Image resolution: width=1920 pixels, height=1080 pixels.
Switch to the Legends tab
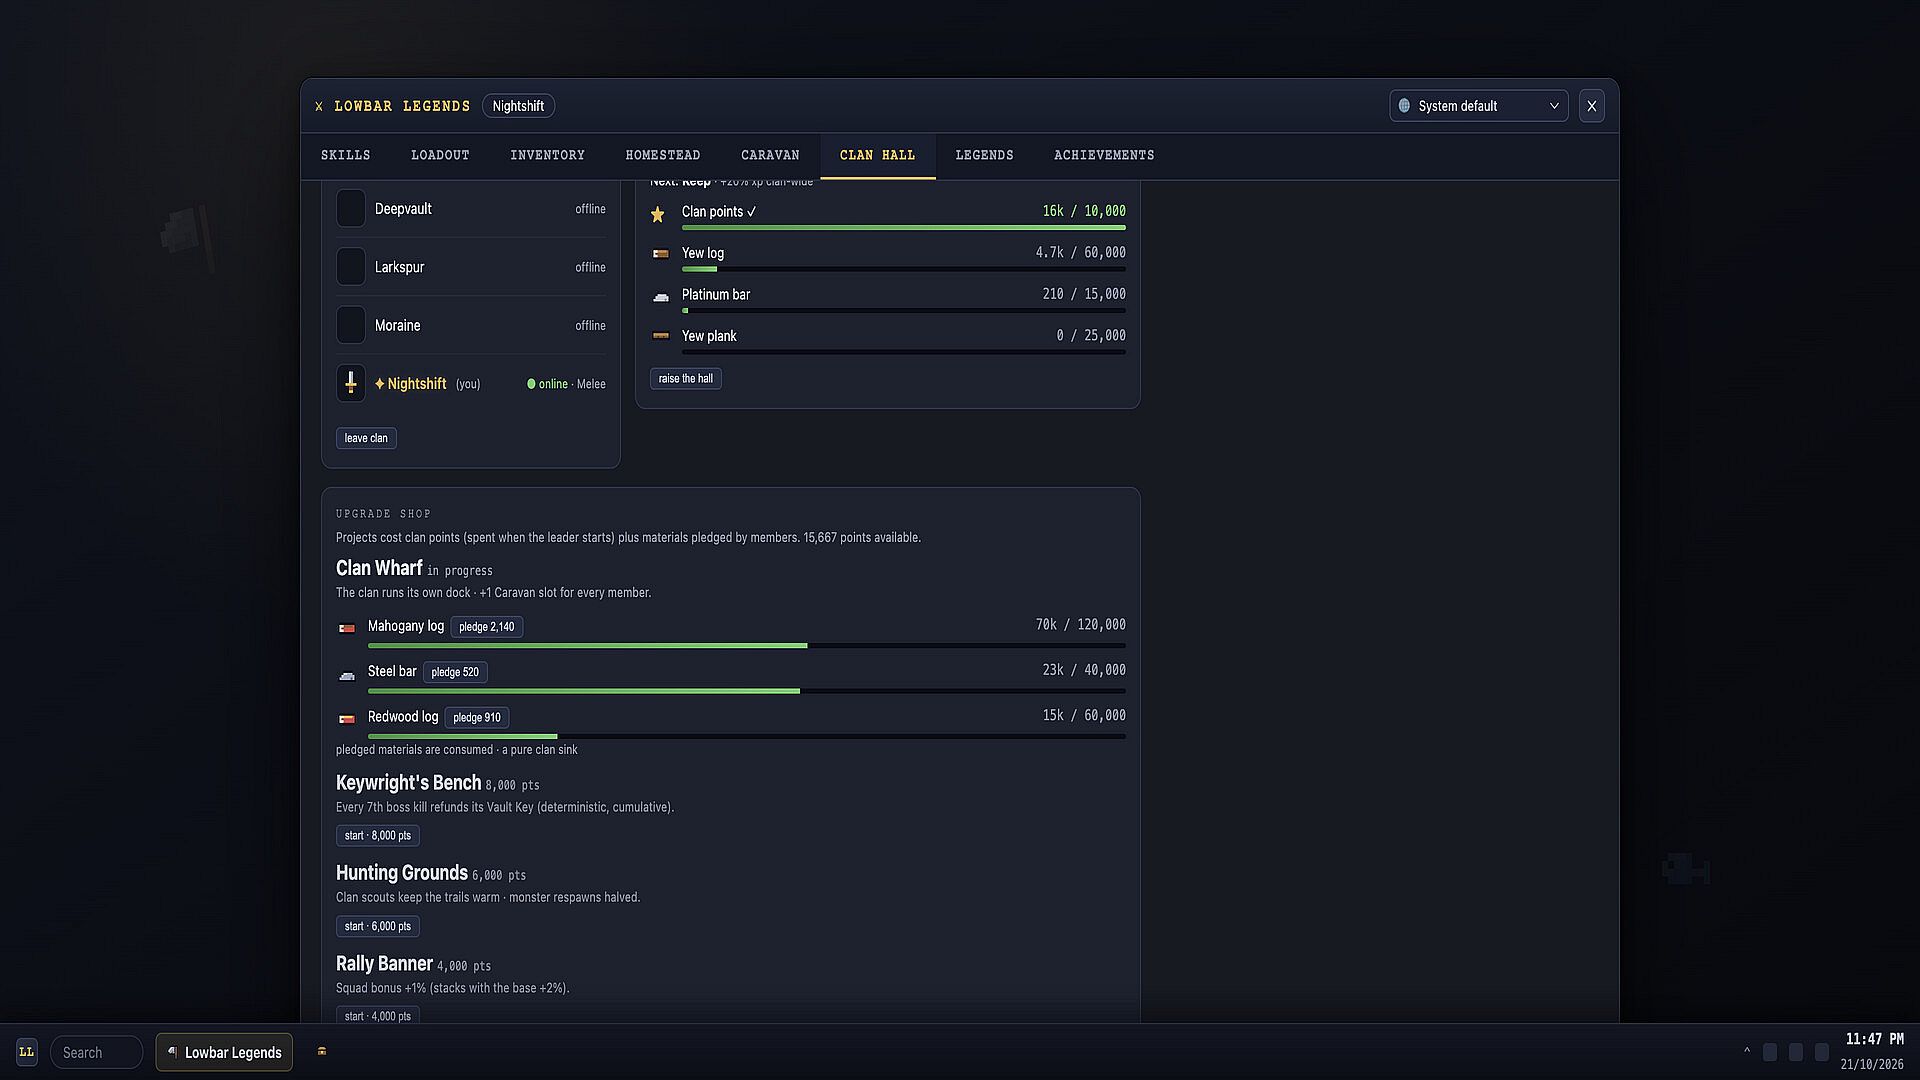(x=984, y=155)
